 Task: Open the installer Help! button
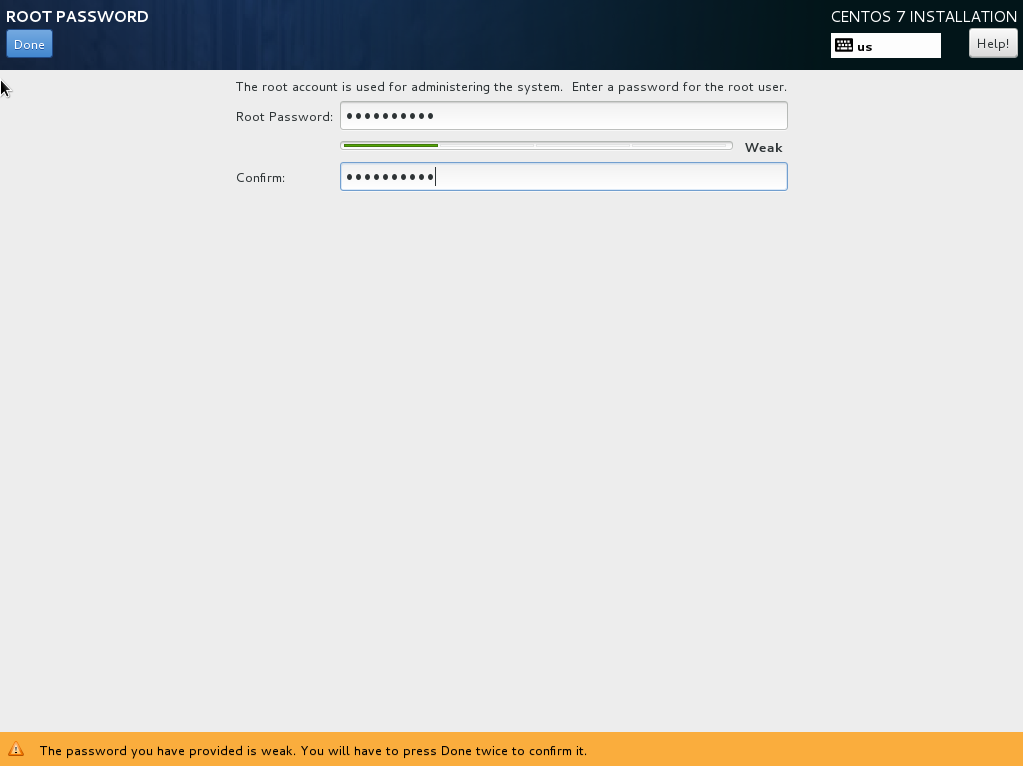[992, 43]
